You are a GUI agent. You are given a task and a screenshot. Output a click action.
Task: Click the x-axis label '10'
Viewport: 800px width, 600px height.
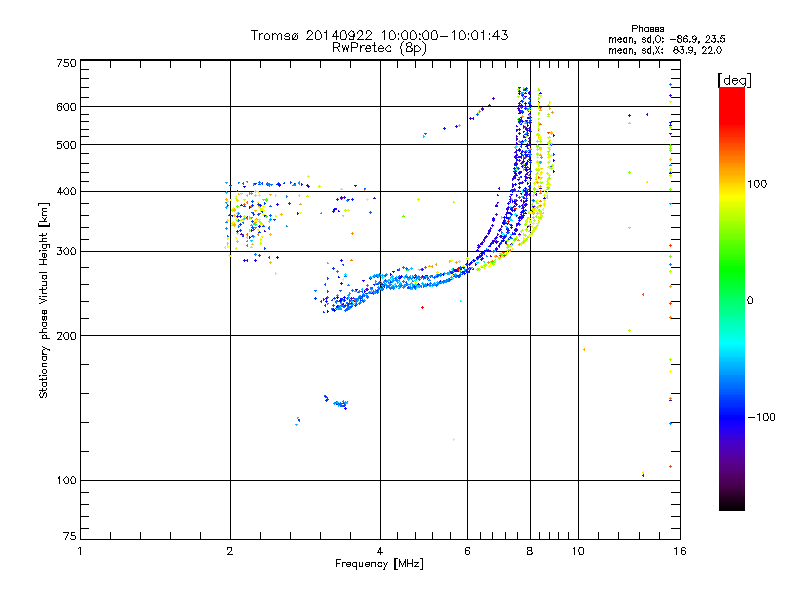pos(578,551)
